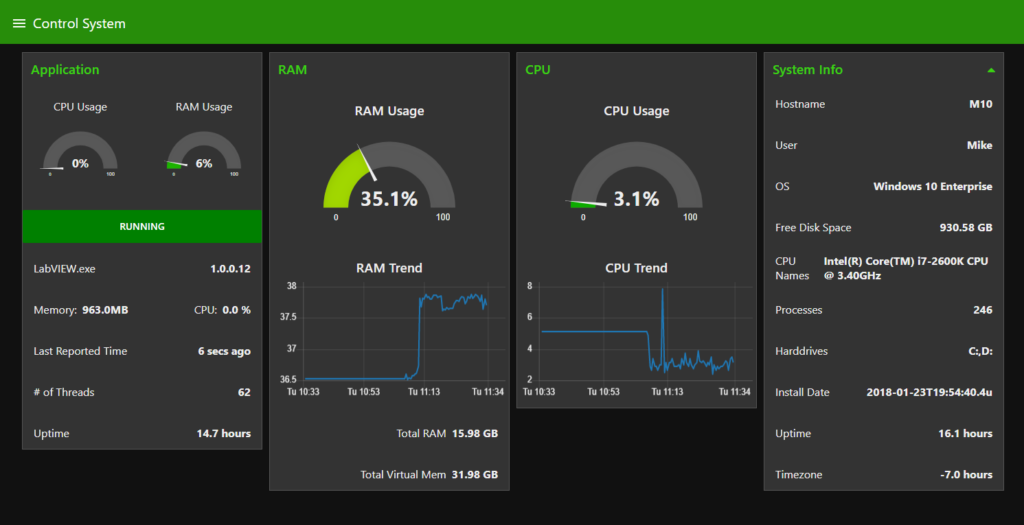The height and width of the screenshot is (525, 1024).
Task: Click the RAM Trend chart title
Action: [x=389, y=268]
